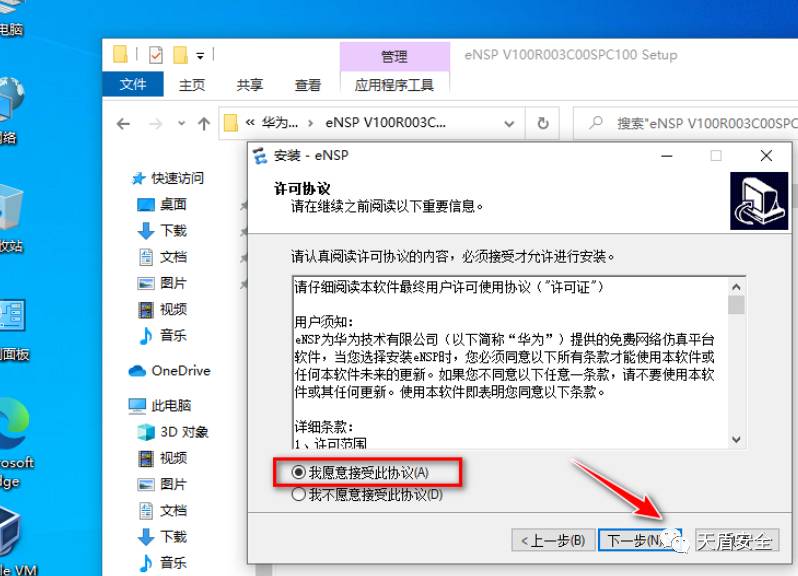Click the eNSP installer title bar icon
798x576 pixels.
(260, 156)
